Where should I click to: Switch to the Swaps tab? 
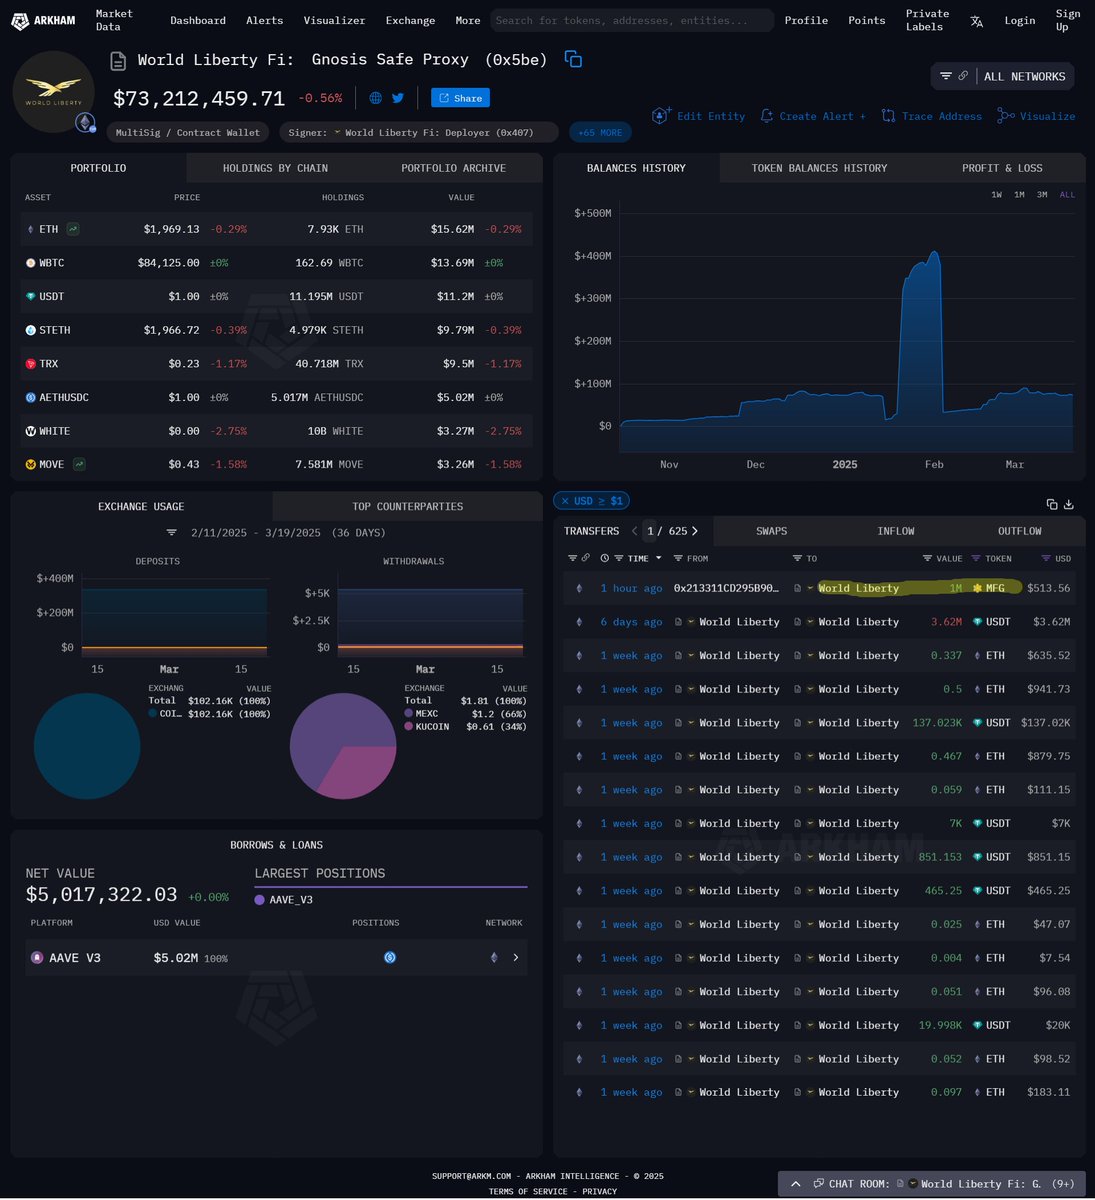tap(771, 531)
